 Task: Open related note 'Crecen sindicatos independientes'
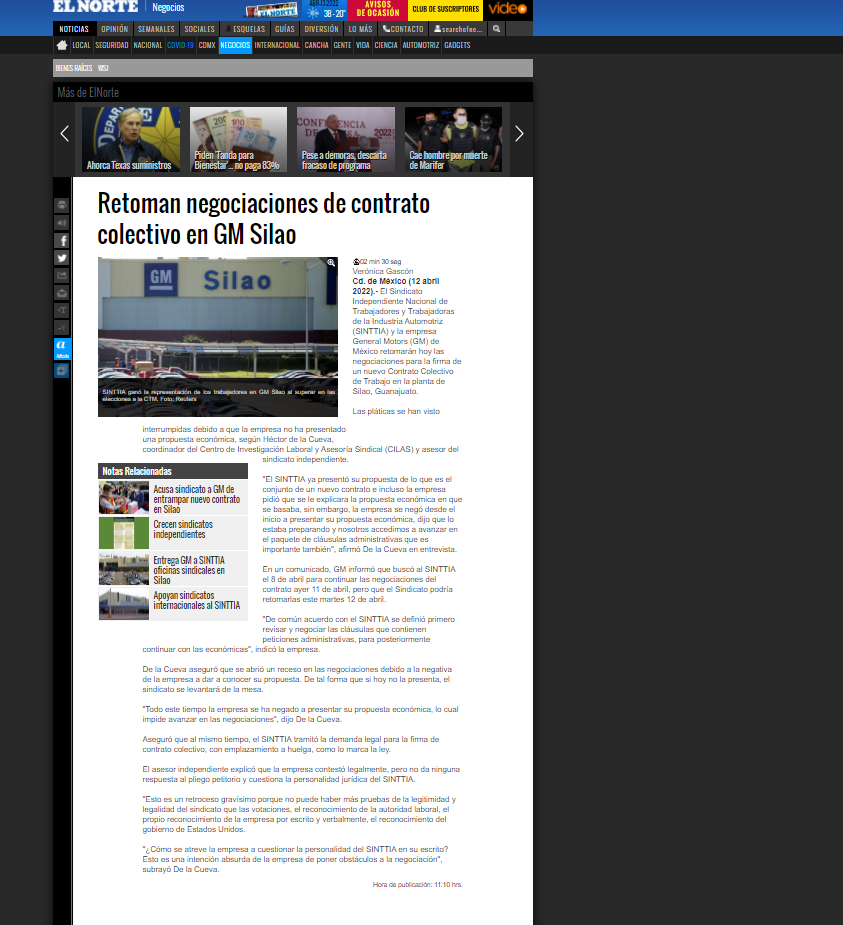pos(173,533)
